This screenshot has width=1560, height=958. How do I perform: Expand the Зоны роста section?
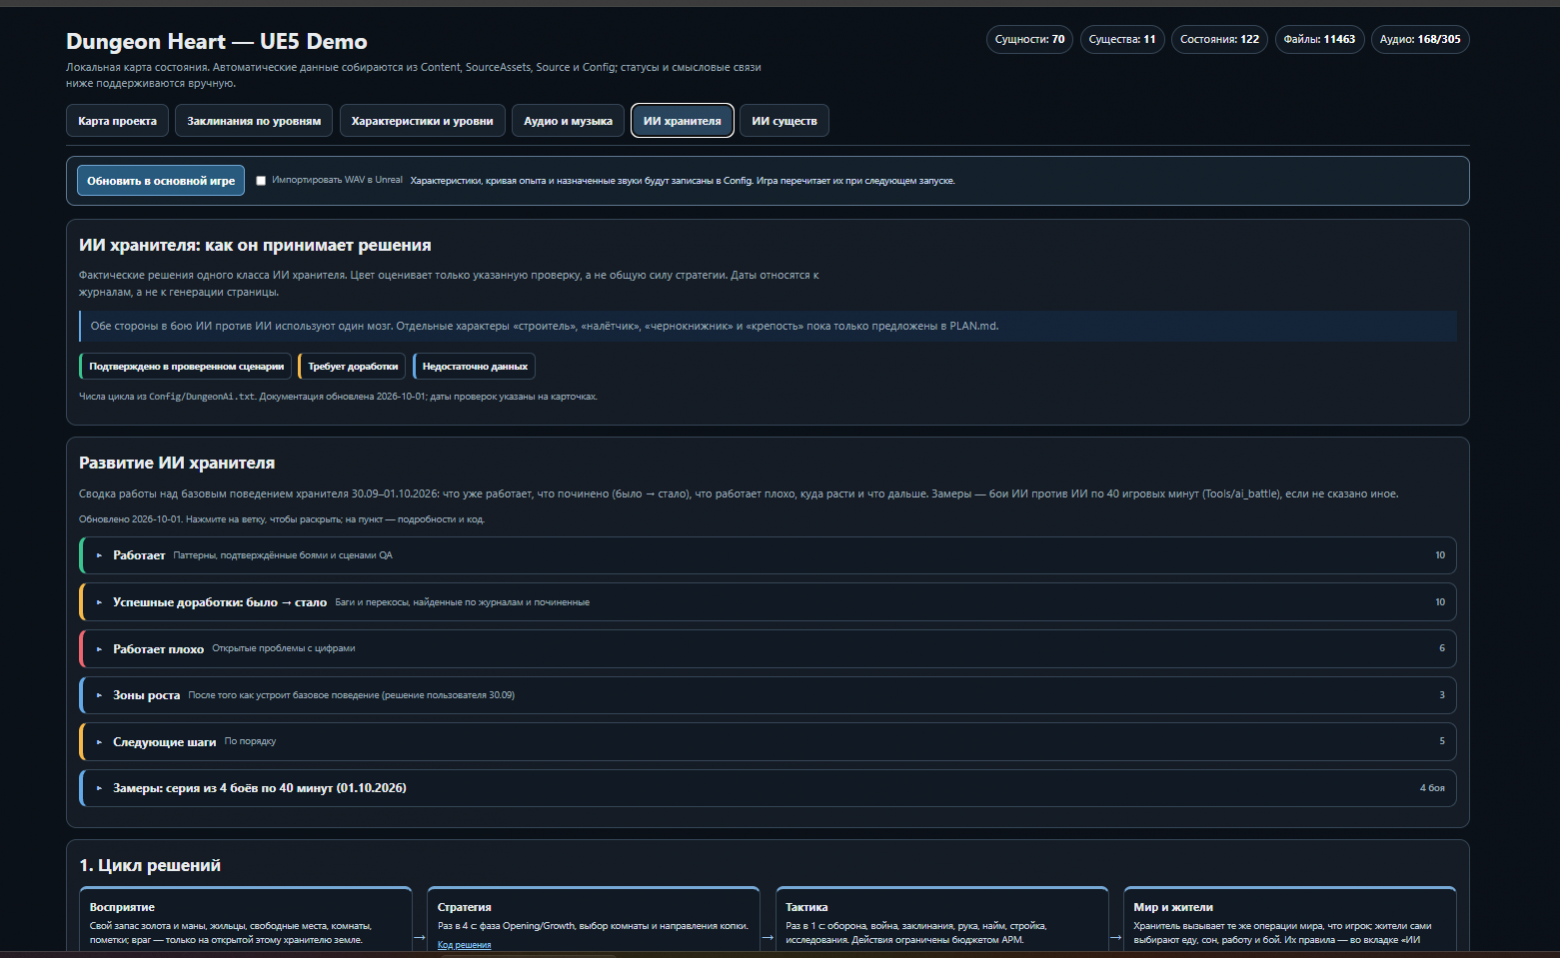pos(767,695)
